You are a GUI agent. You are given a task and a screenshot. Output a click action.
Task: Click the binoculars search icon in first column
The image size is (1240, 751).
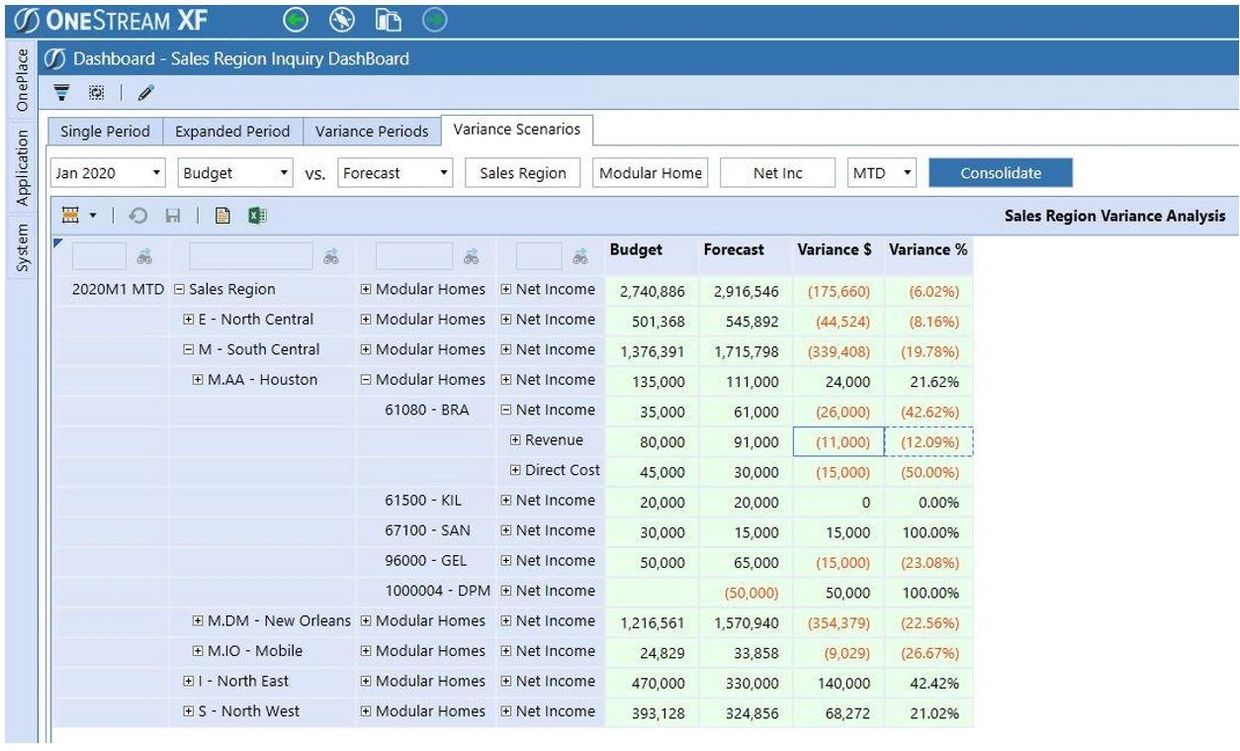click(x=145, y=257)
